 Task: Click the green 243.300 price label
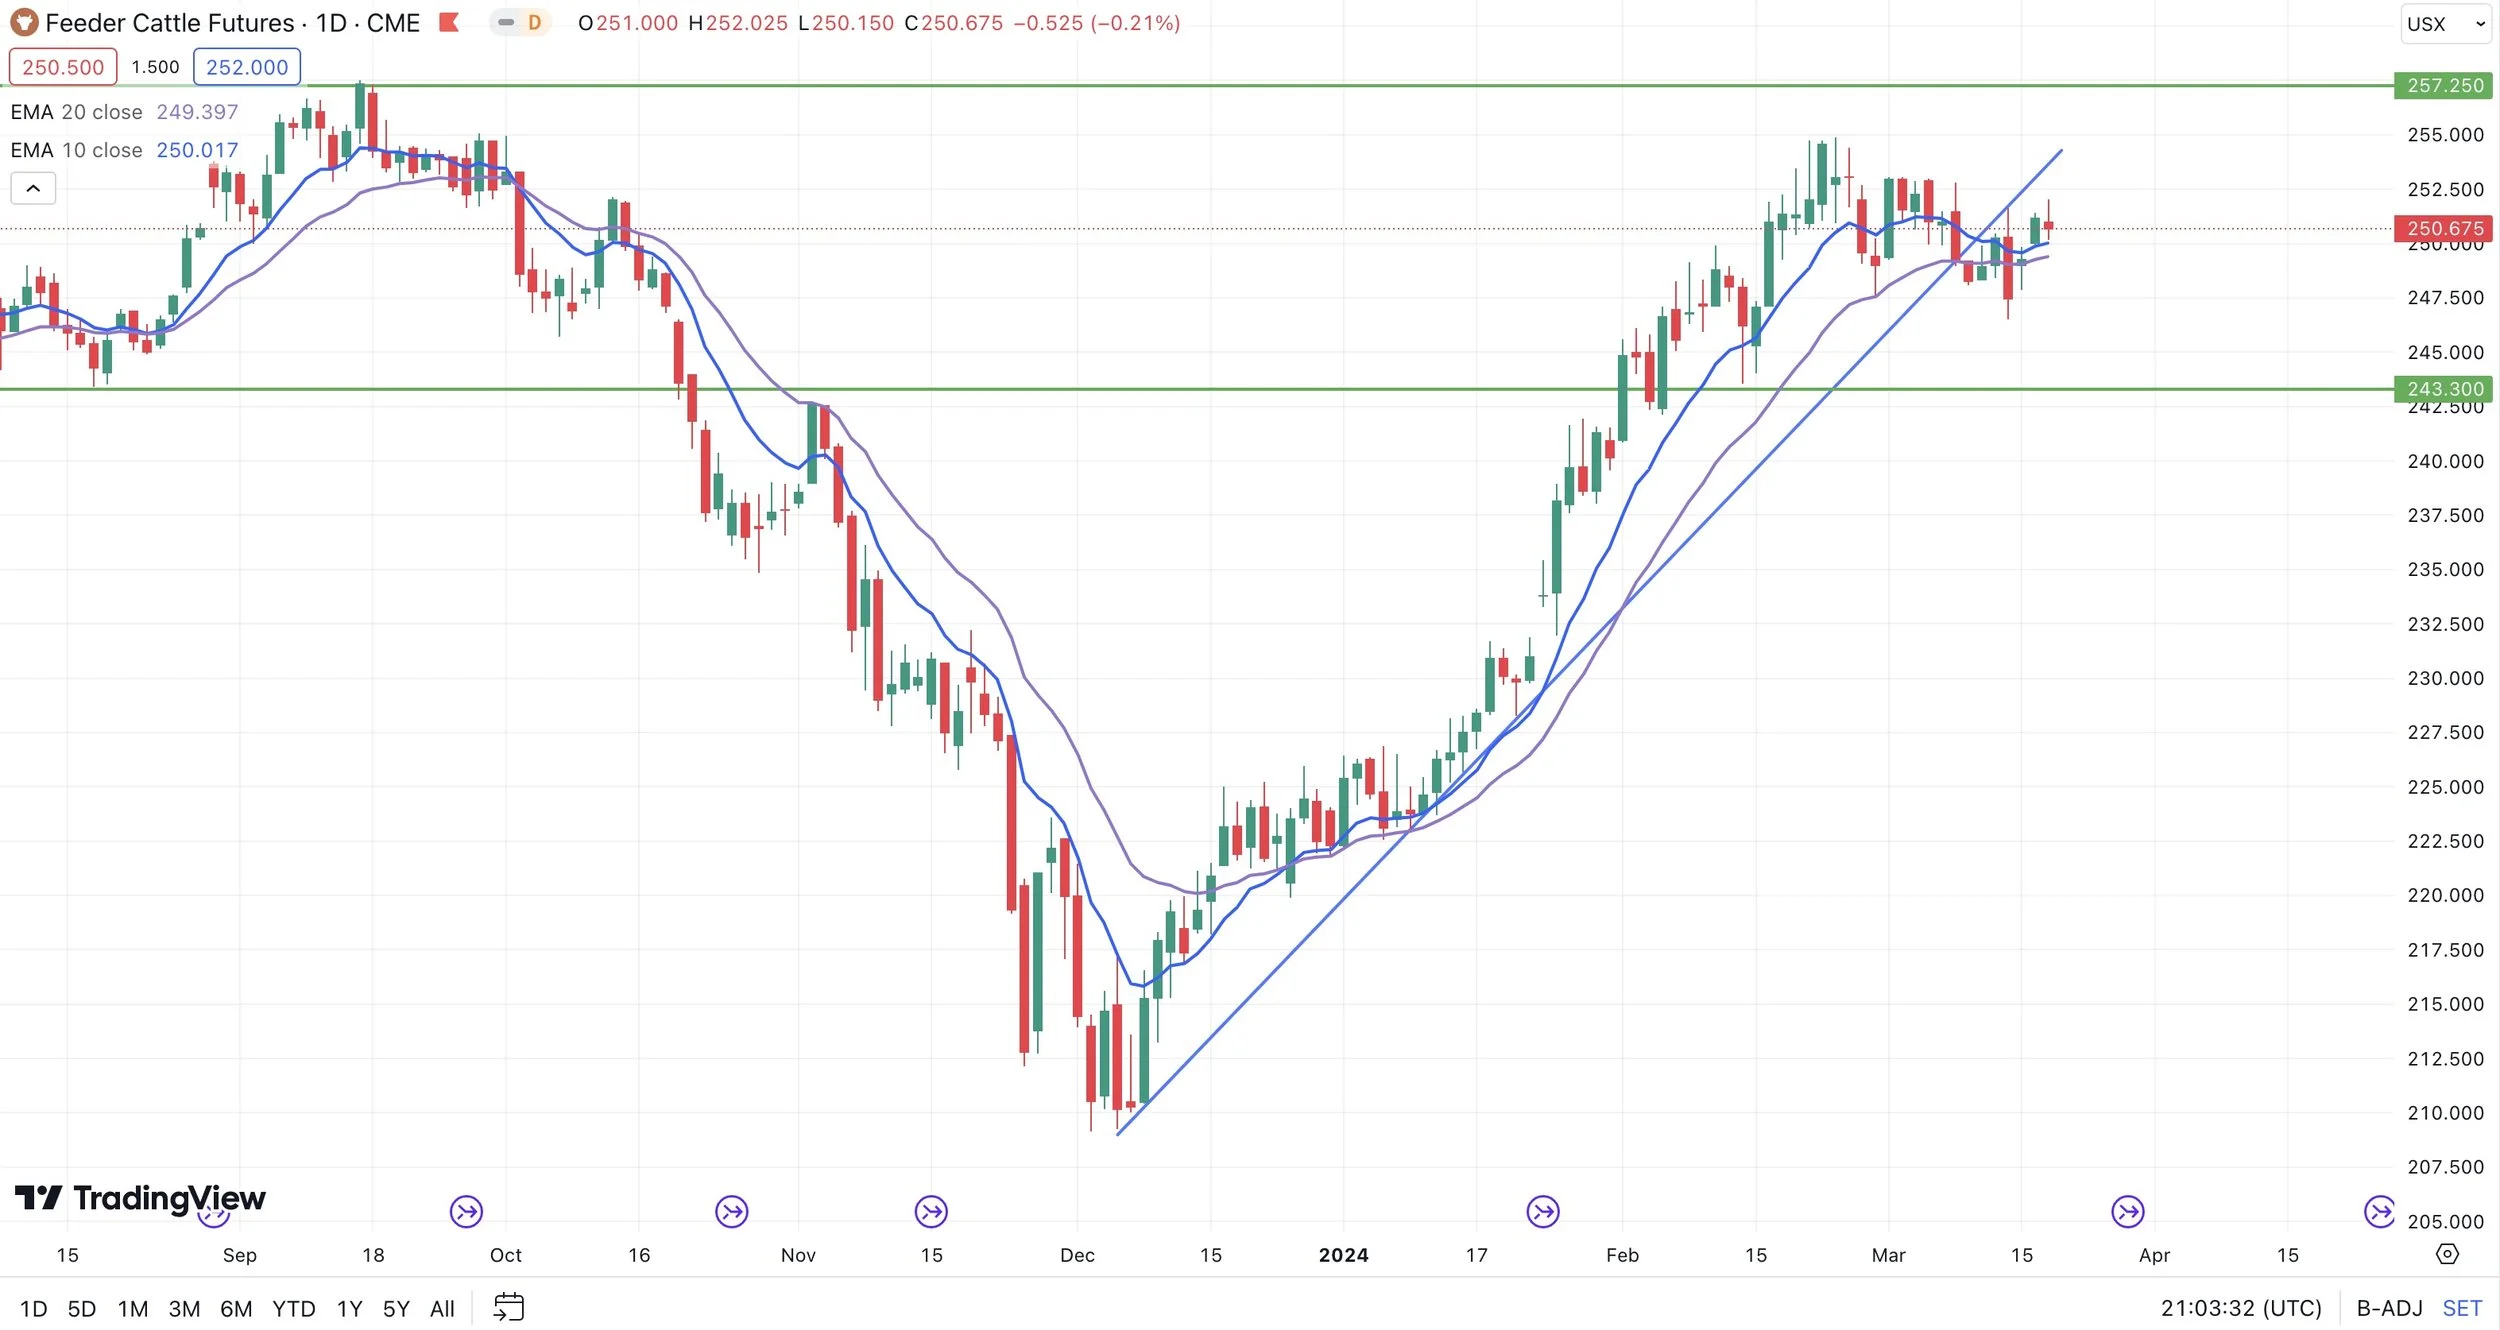coord(2444,389)
